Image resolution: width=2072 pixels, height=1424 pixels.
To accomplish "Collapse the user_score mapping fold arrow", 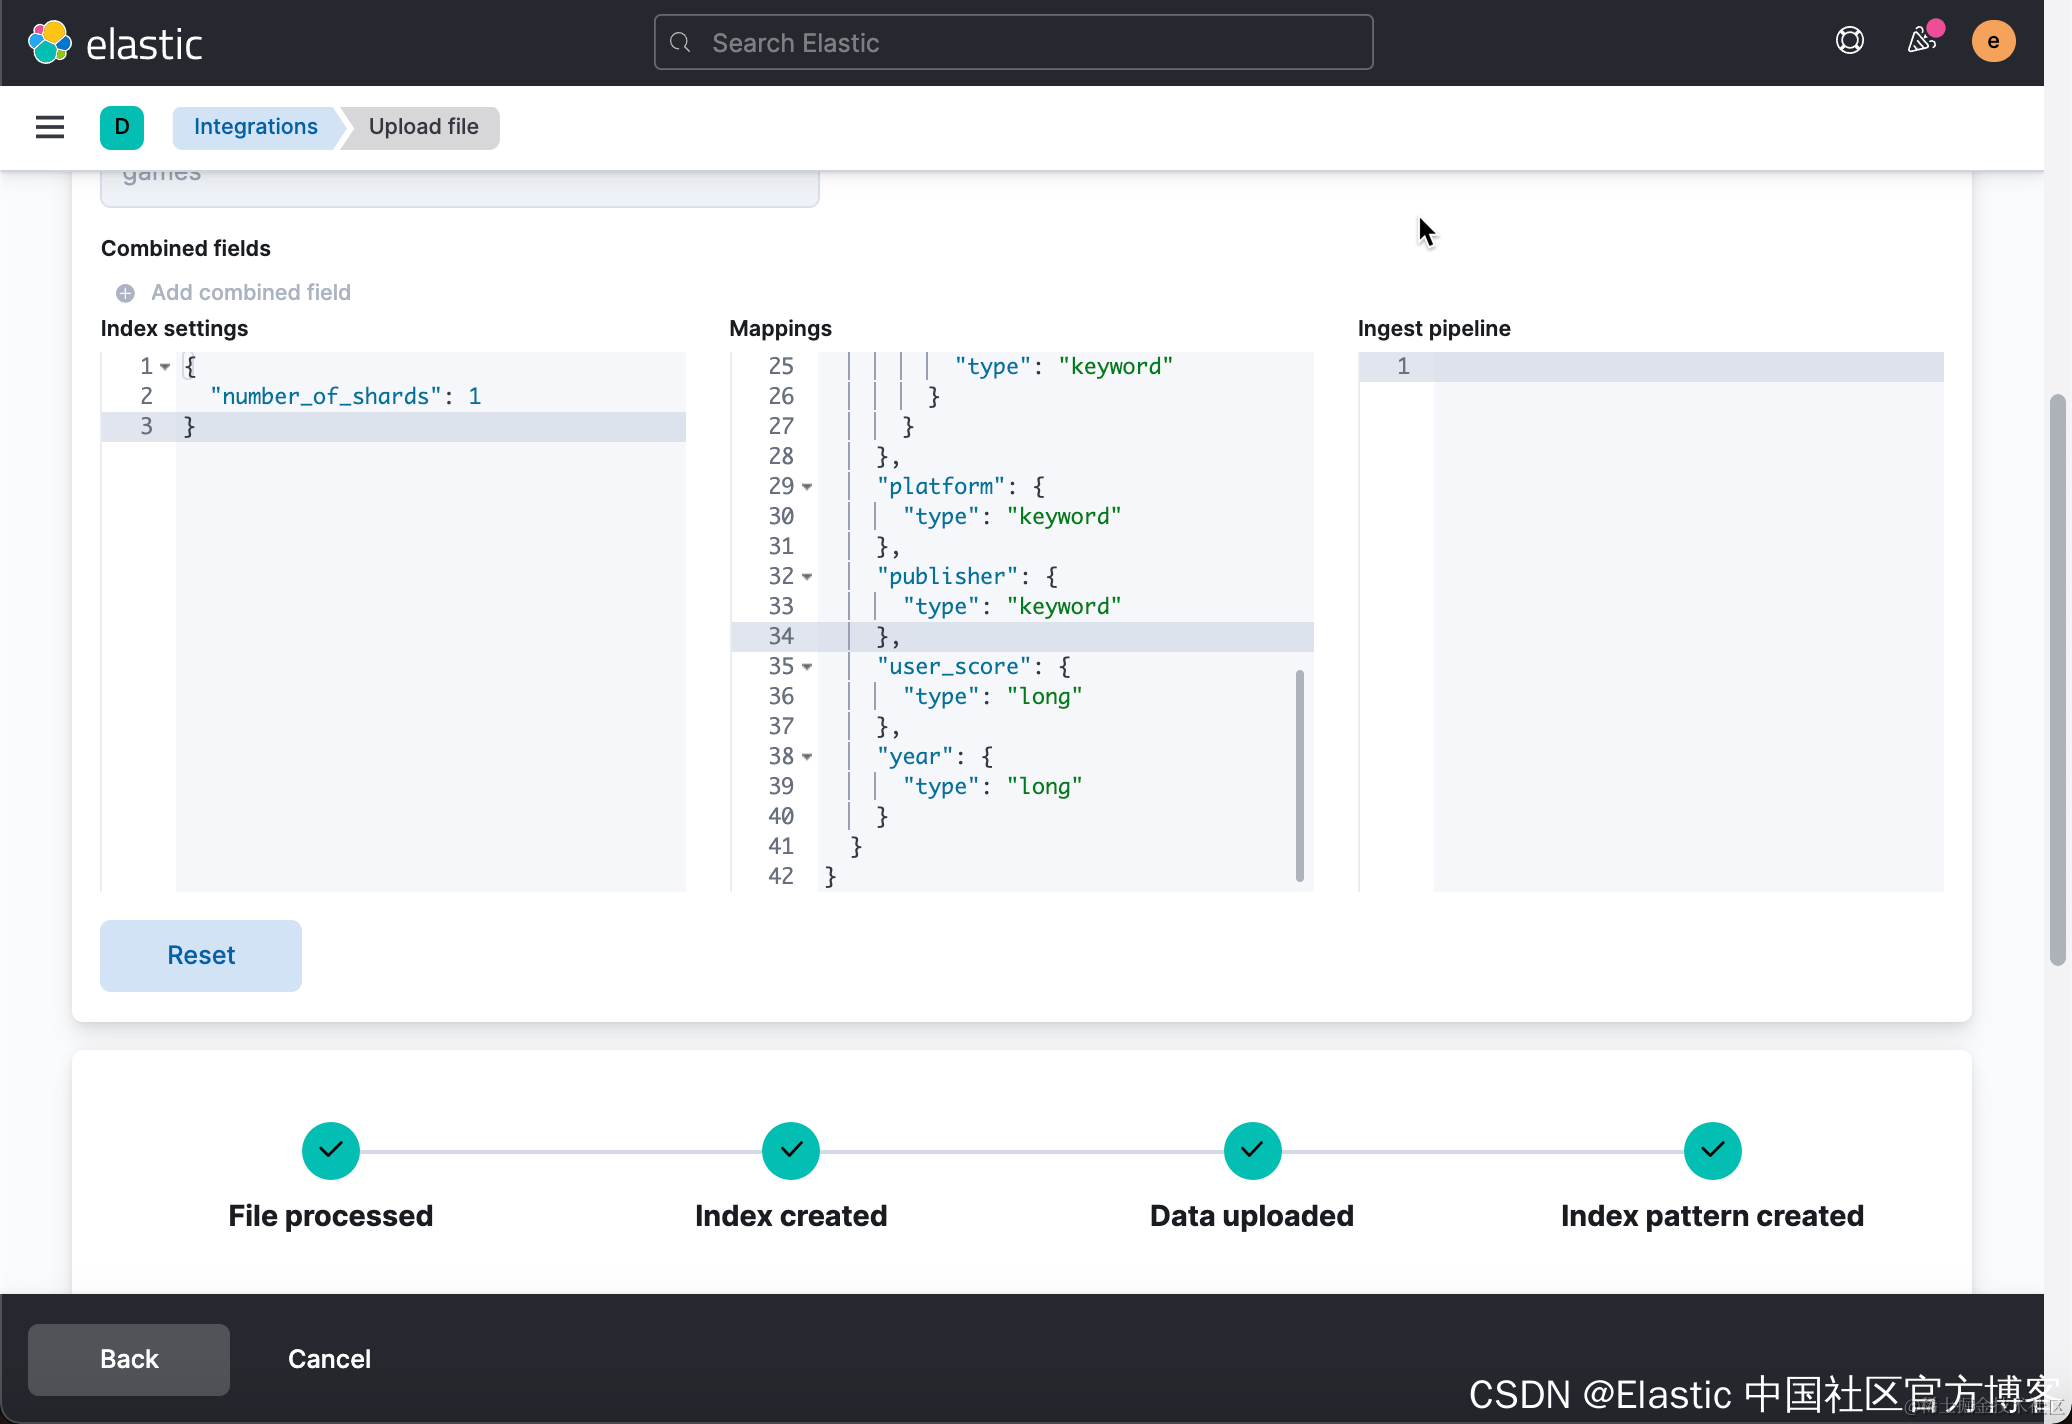I will click(x=807, y=667).
